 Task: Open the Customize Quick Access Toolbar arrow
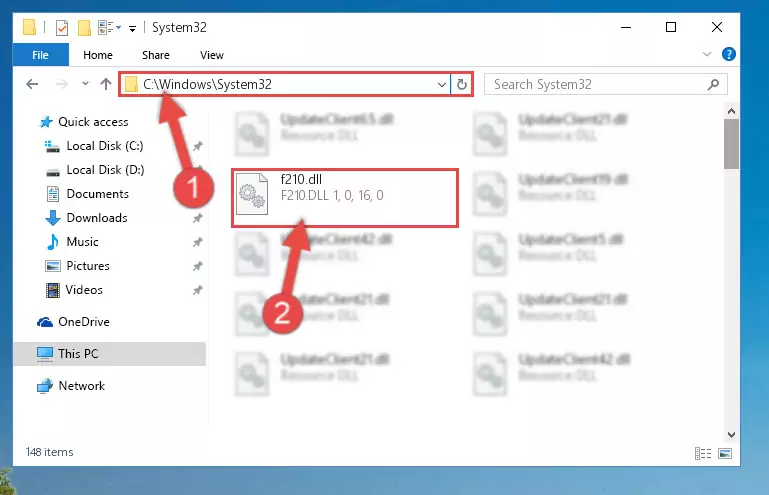[132, 28]
